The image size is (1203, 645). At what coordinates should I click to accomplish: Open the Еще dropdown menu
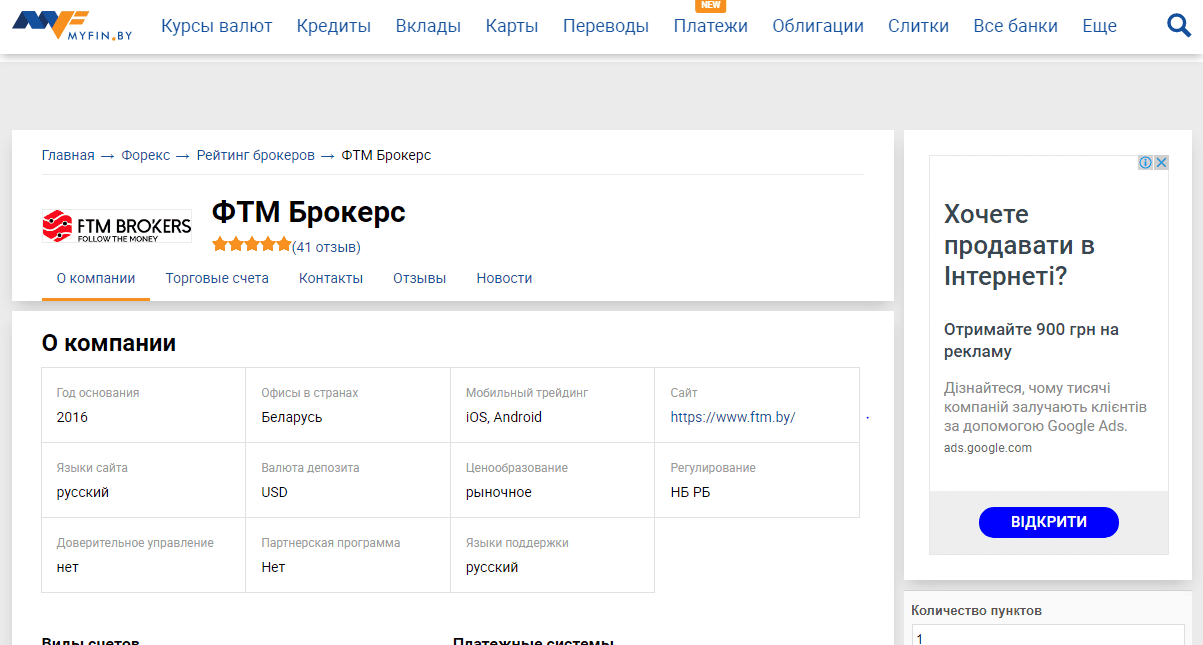(1099, 26)
